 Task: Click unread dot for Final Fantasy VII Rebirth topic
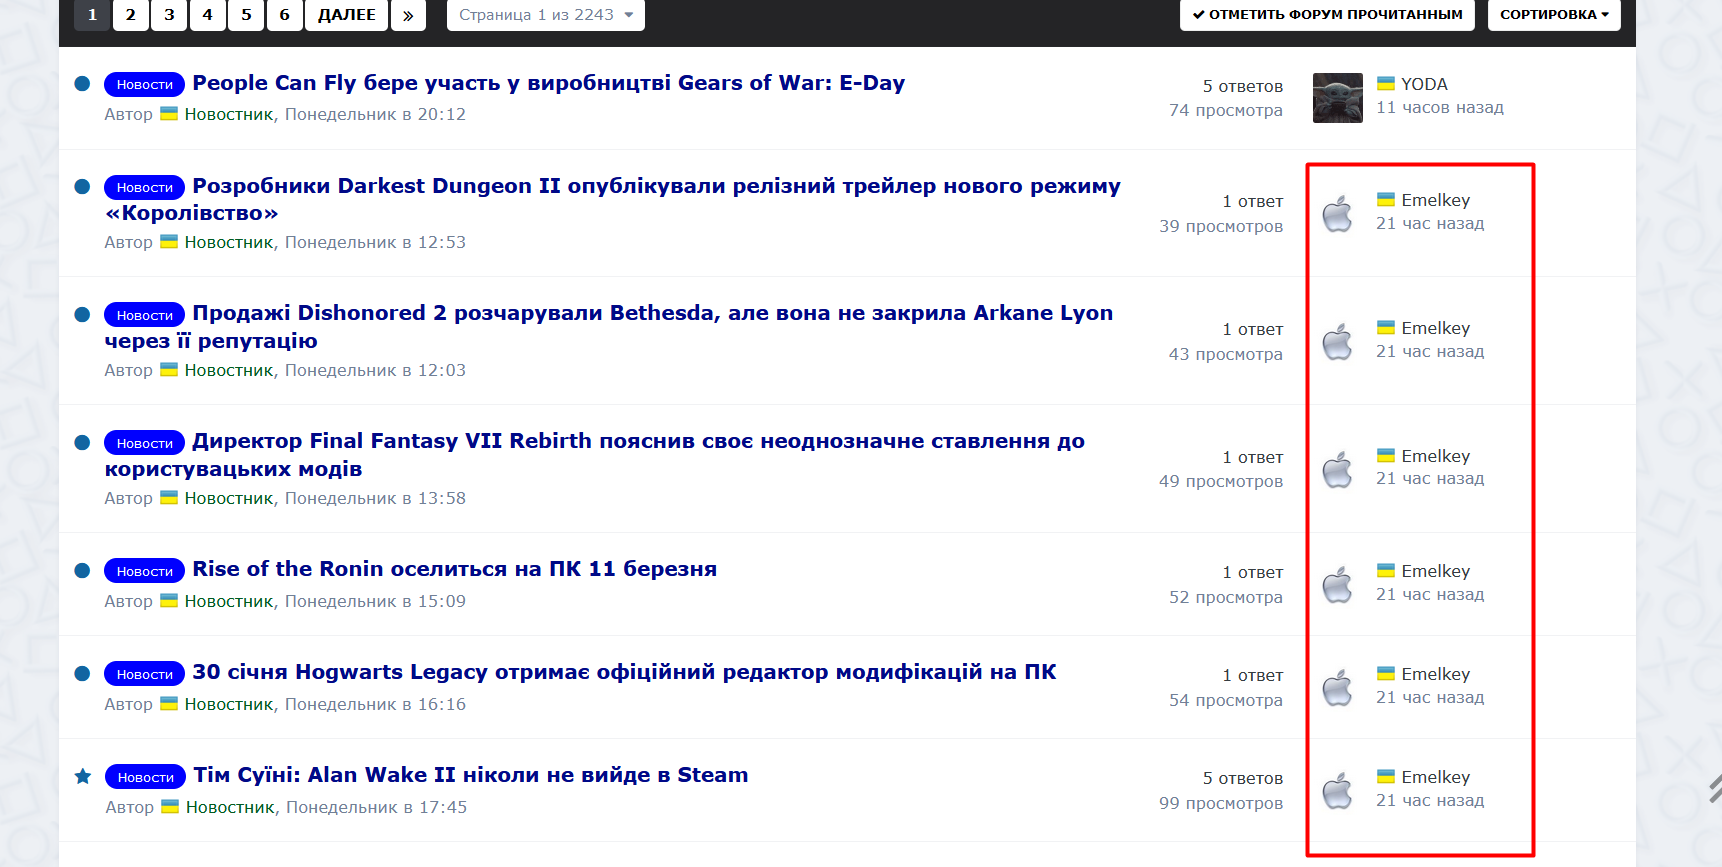click(83, 443)
